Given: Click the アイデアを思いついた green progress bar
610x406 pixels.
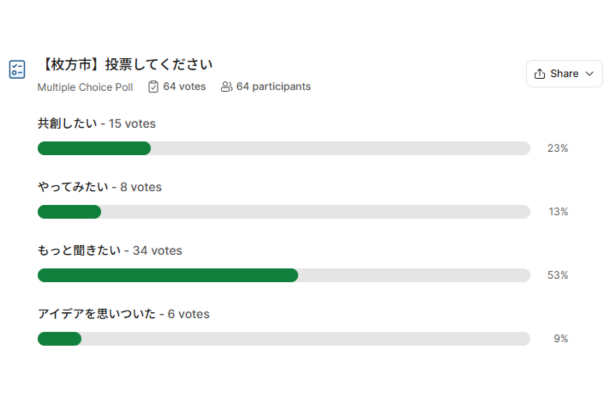Looking at the screenshot, I should pyautogui.click(x=60, y=339).
